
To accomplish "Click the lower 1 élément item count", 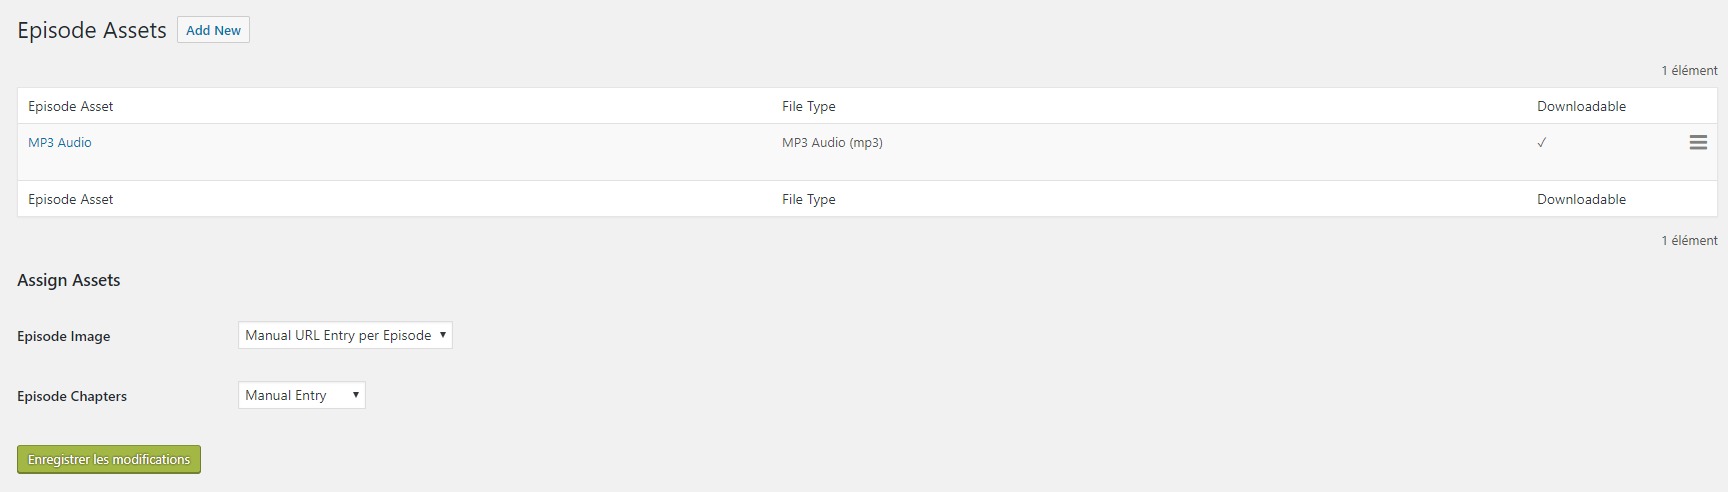I will point(1690,240).
